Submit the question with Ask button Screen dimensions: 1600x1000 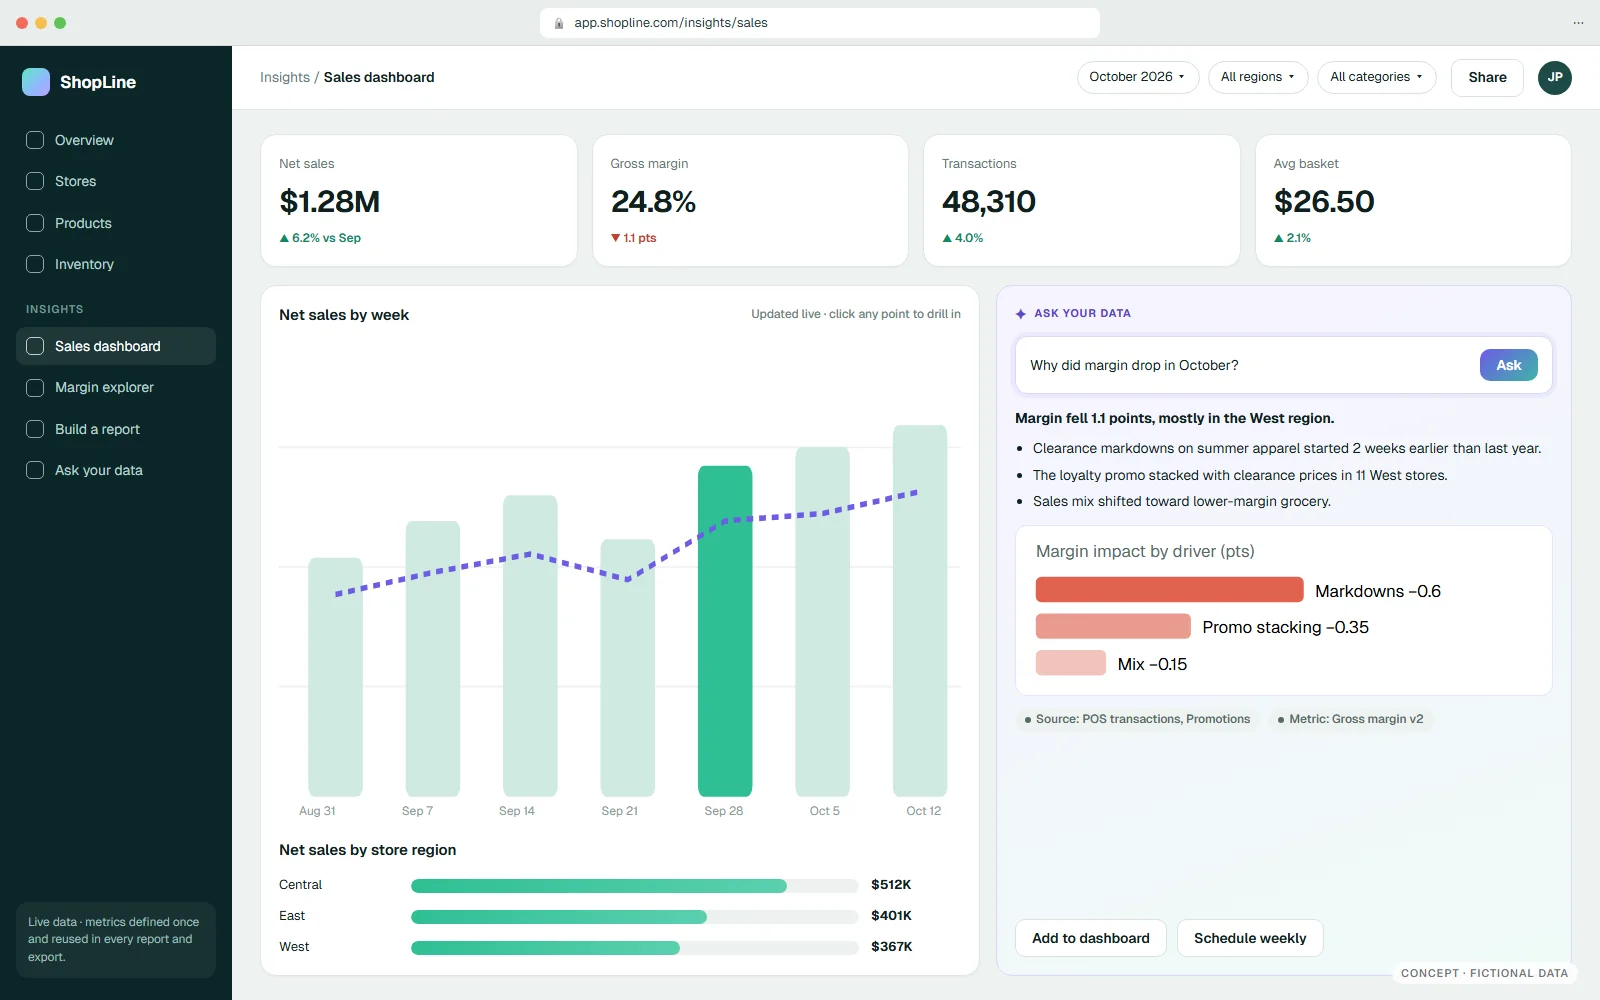(1509, 365)
